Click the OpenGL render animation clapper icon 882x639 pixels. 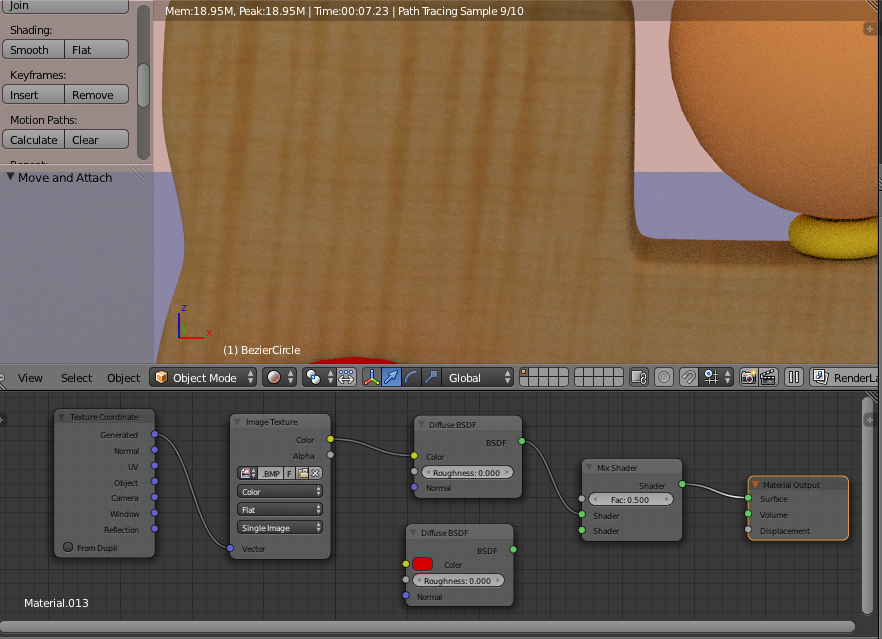click(768, 377)
